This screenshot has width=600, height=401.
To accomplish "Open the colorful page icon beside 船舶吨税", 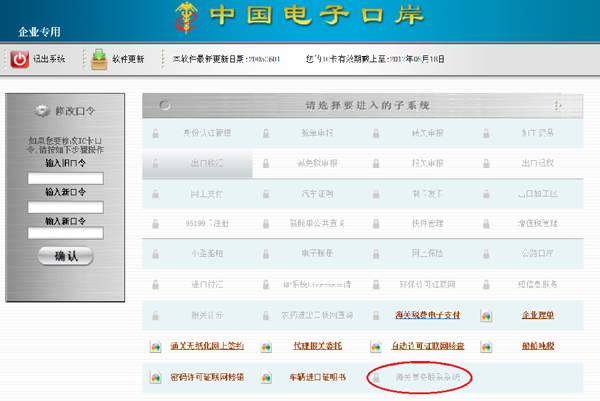I will point(486,347).
